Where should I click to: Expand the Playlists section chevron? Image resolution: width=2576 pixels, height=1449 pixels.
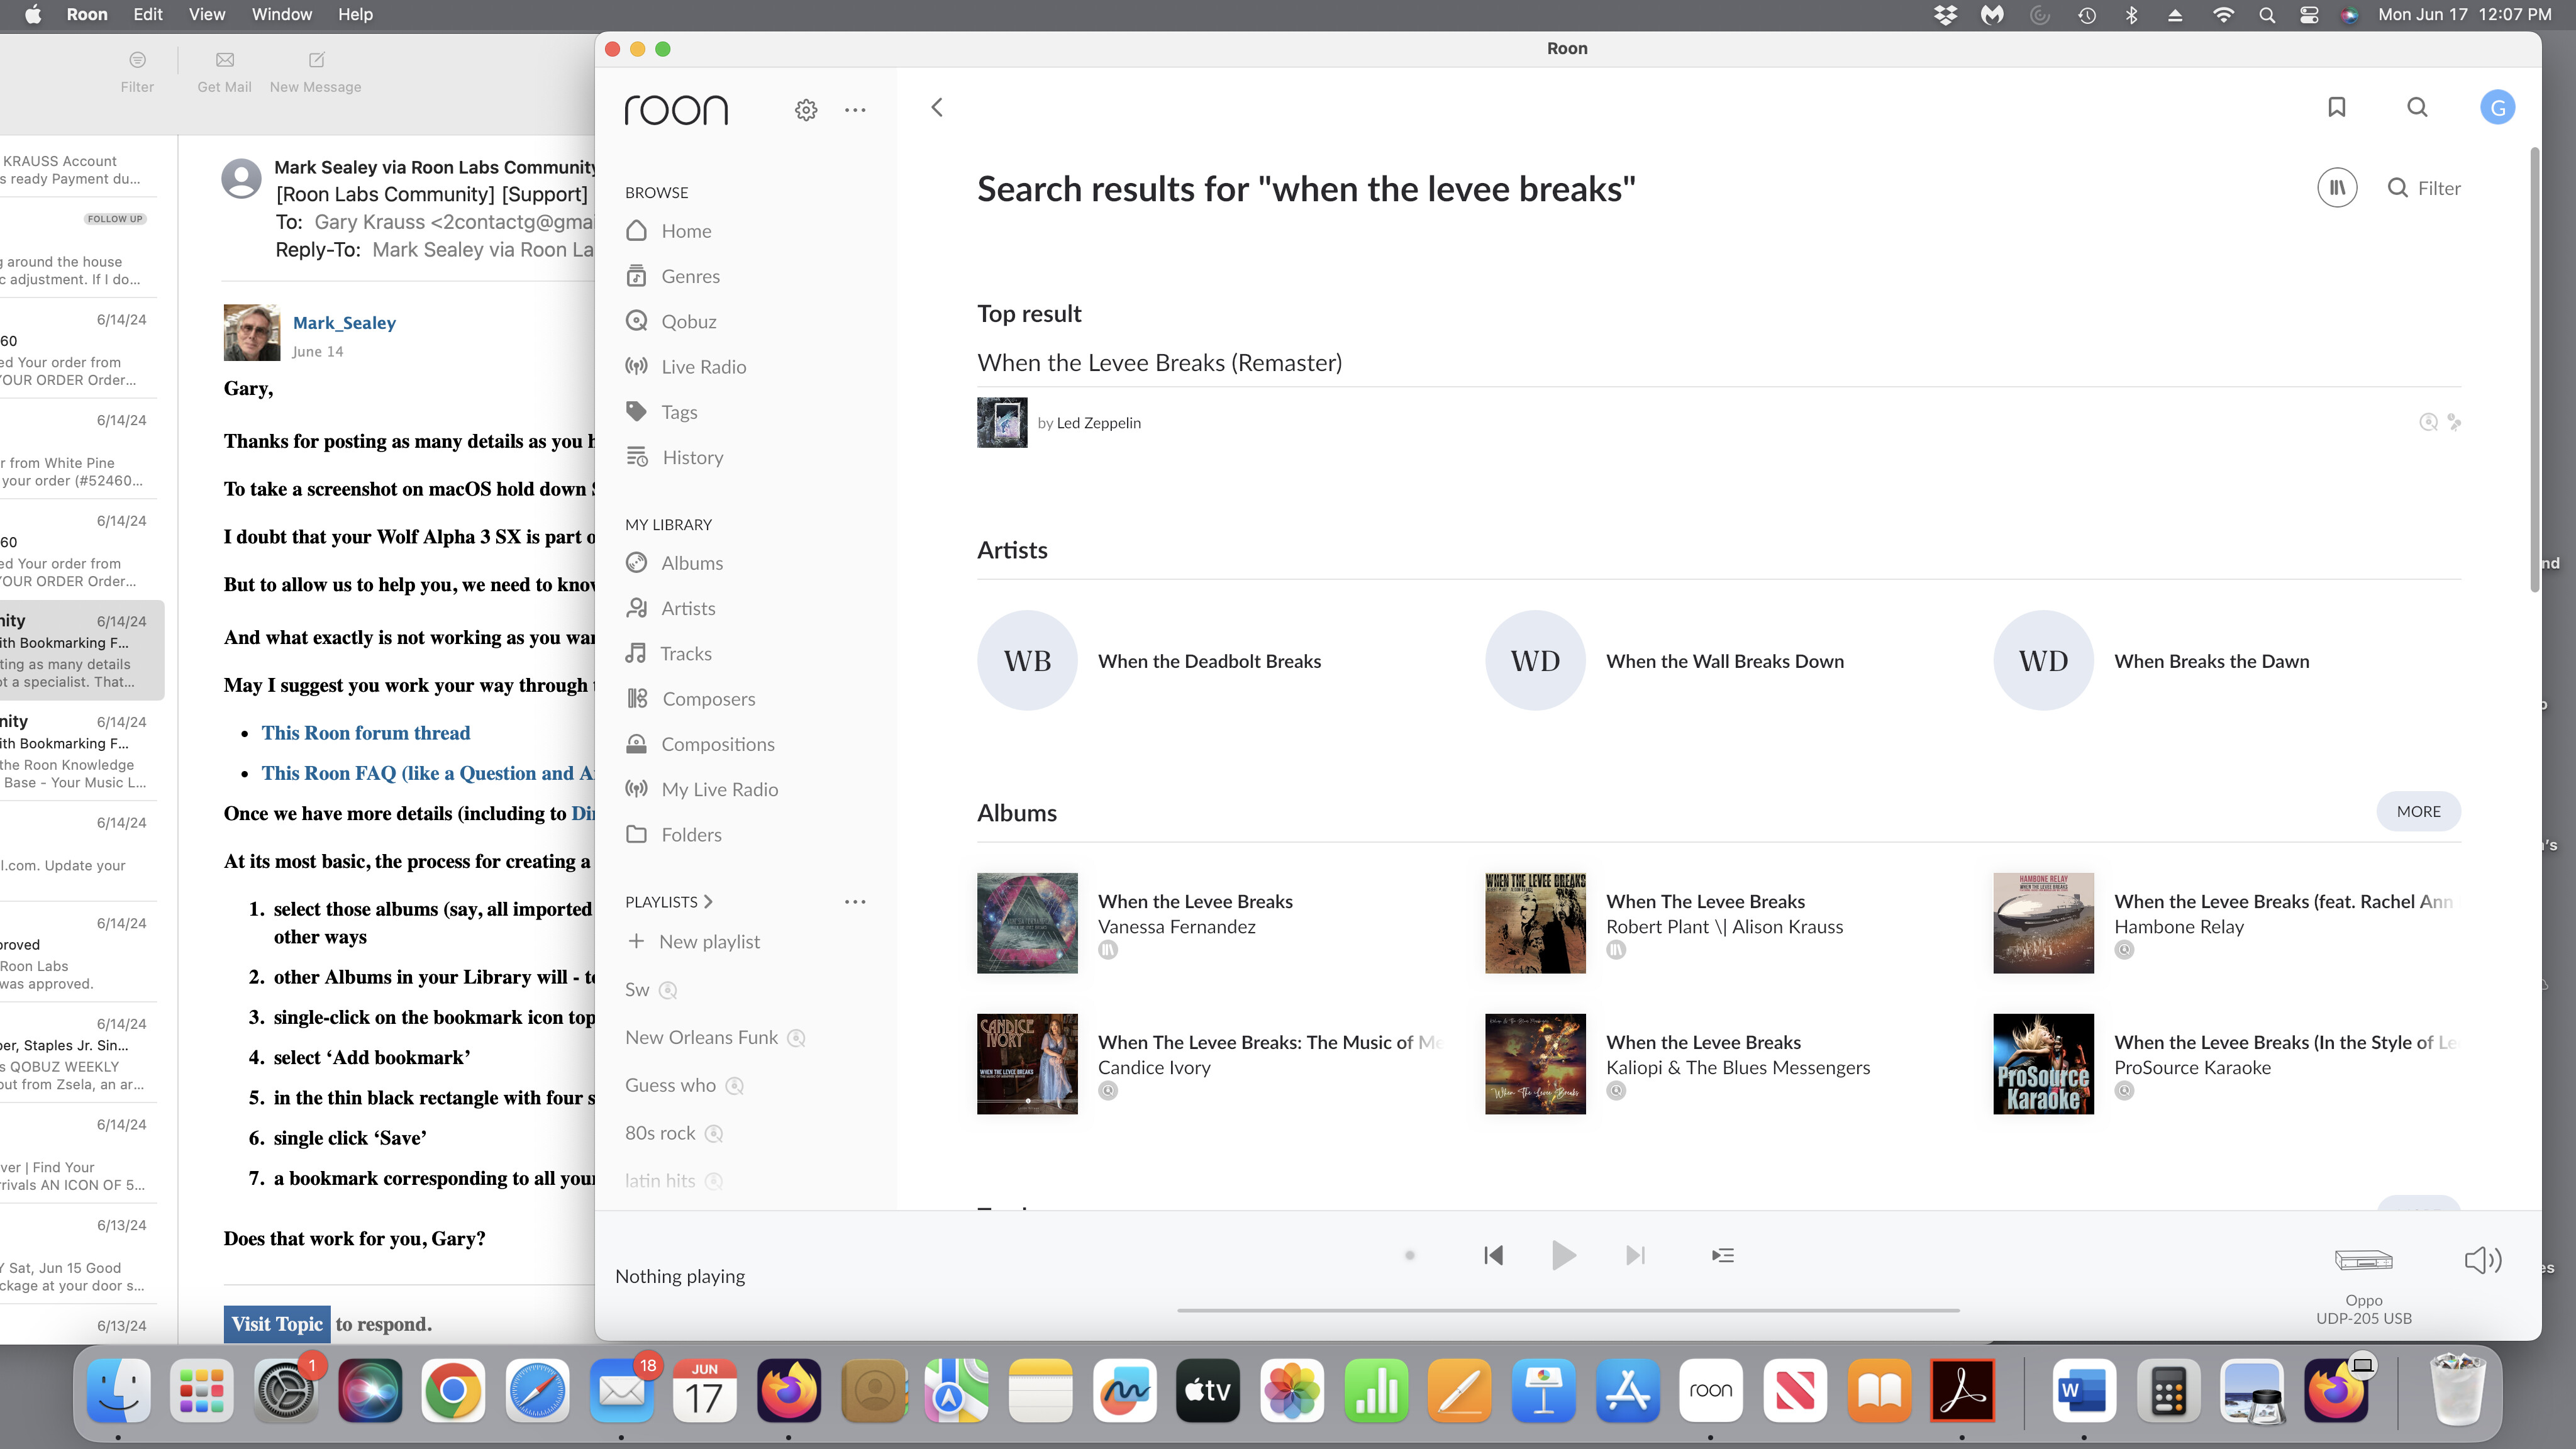click(x=708, y=902)
